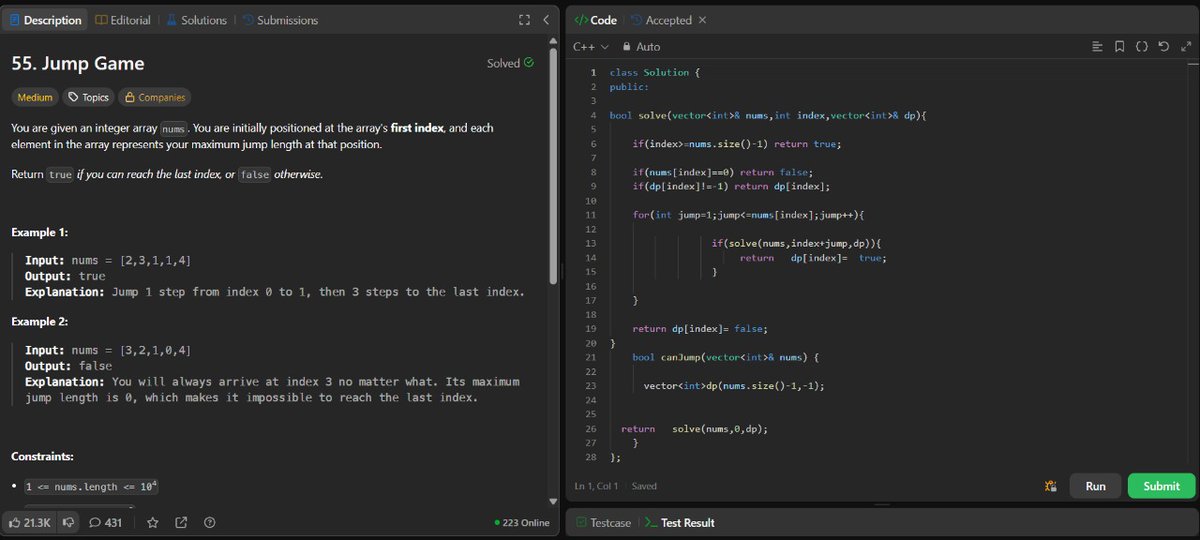Open the Solutions tab
This screenshot has height=540, width=1200.
[196, 20]
